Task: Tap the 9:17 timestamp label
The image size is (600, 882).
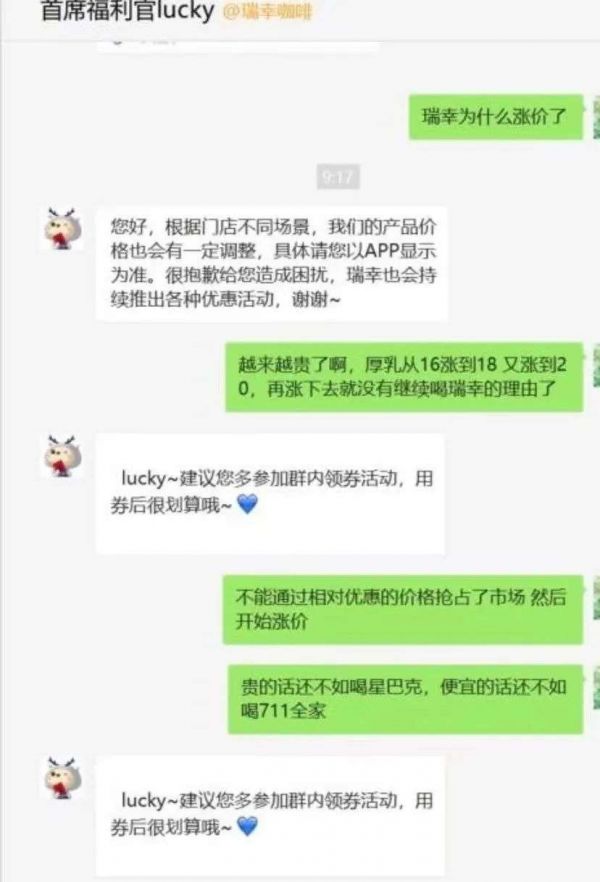Action: click(337, 177)
